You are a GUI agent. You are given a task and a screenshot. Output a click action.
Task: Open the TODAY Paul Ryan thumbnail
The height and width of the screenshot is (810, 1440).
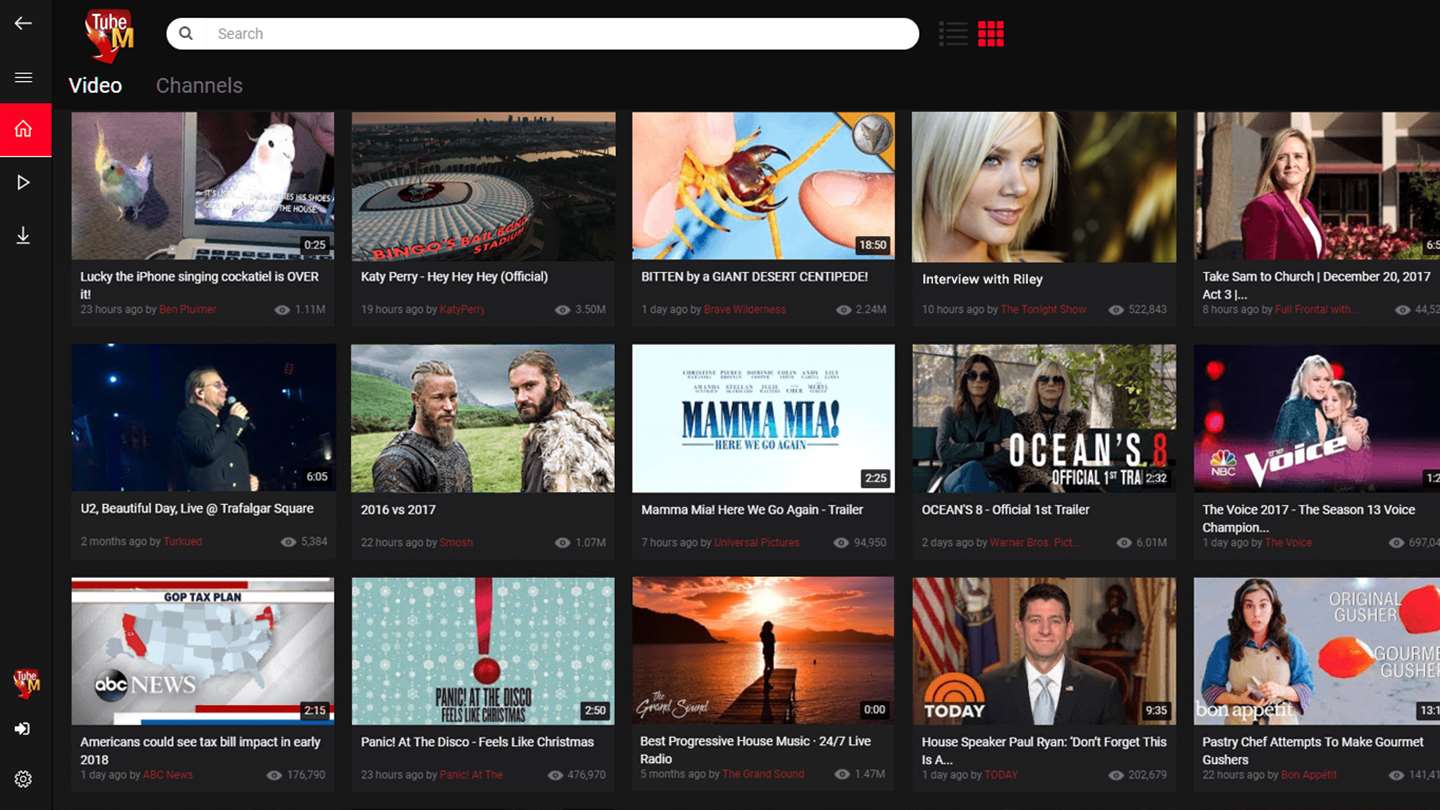pos(1044,651)
